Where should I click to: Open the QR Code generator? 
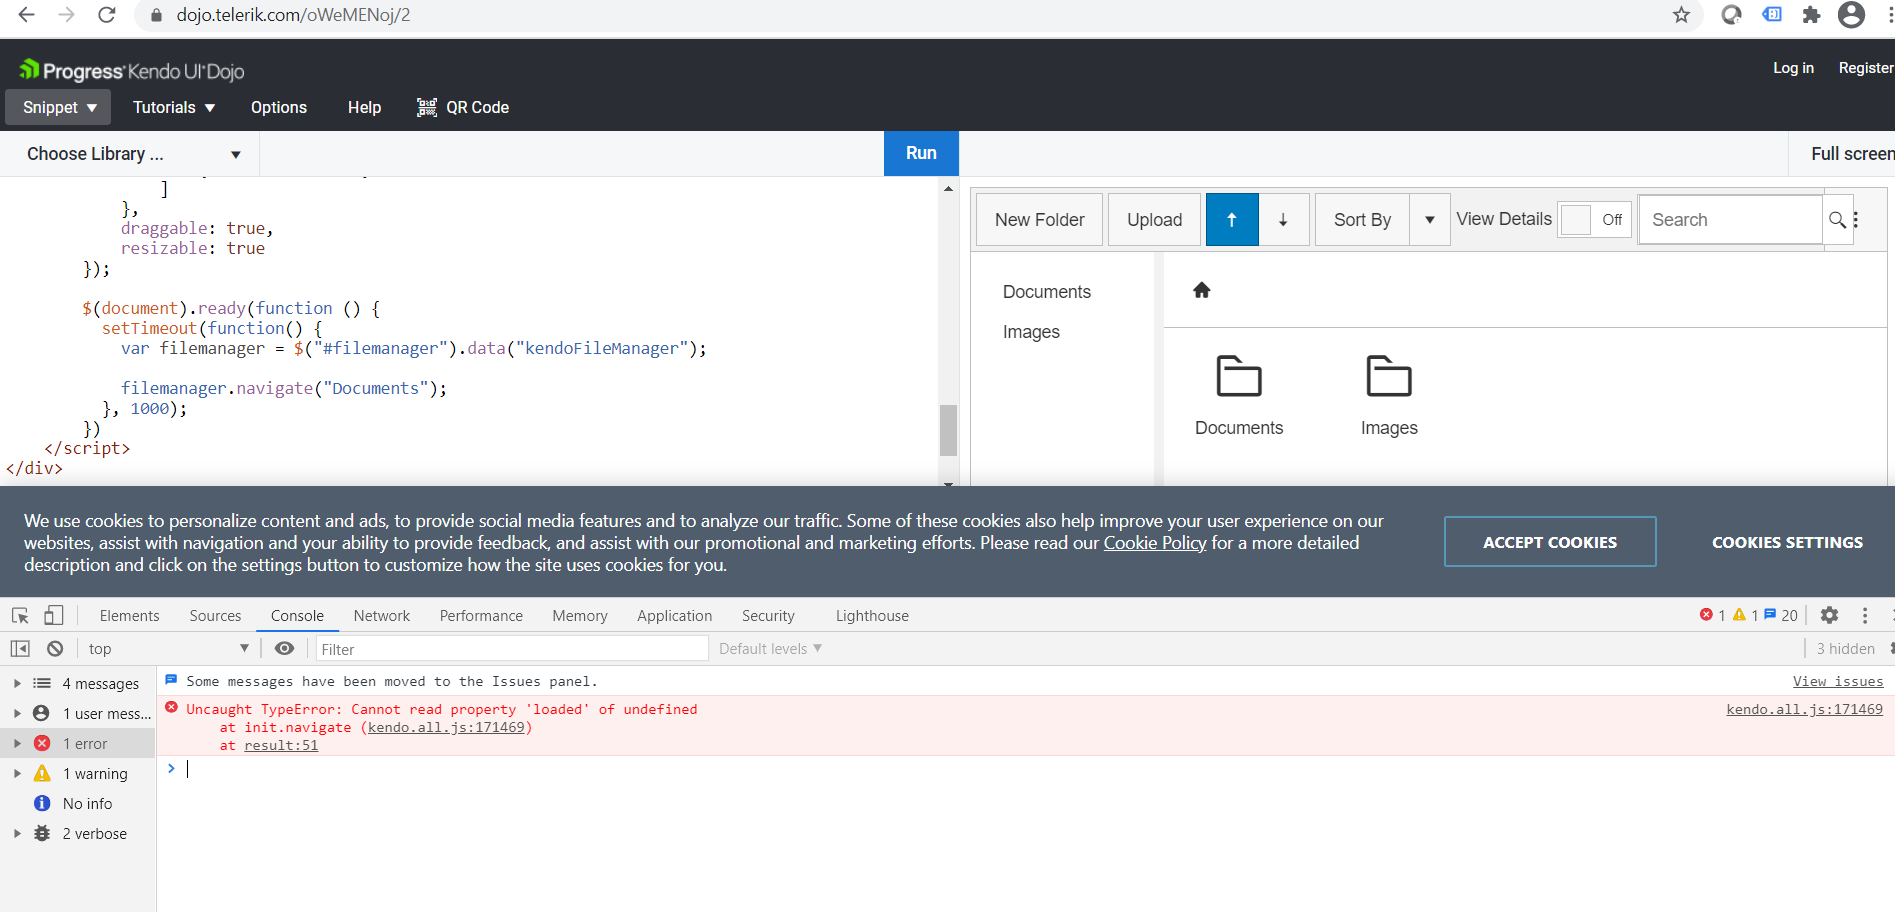click(x=463, y=107)
